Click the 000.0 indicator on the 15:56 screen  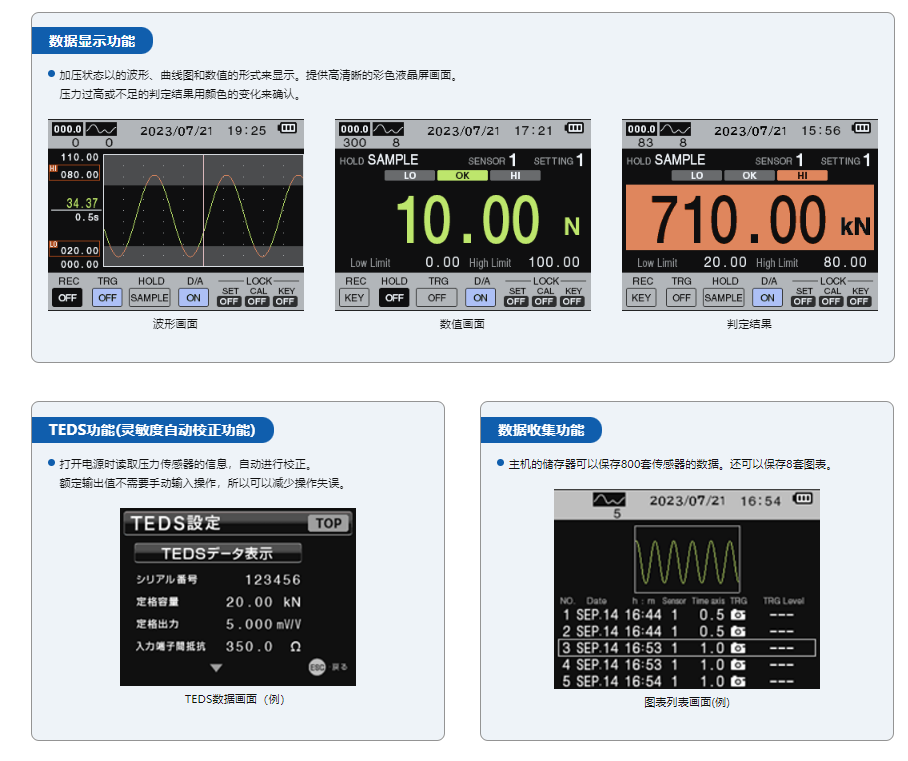point(640,129)
